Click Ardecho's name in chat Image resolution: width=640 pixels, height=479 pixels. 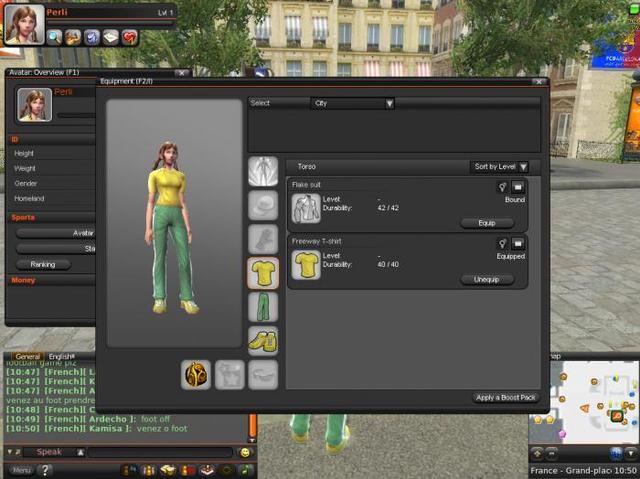point(108,419)
